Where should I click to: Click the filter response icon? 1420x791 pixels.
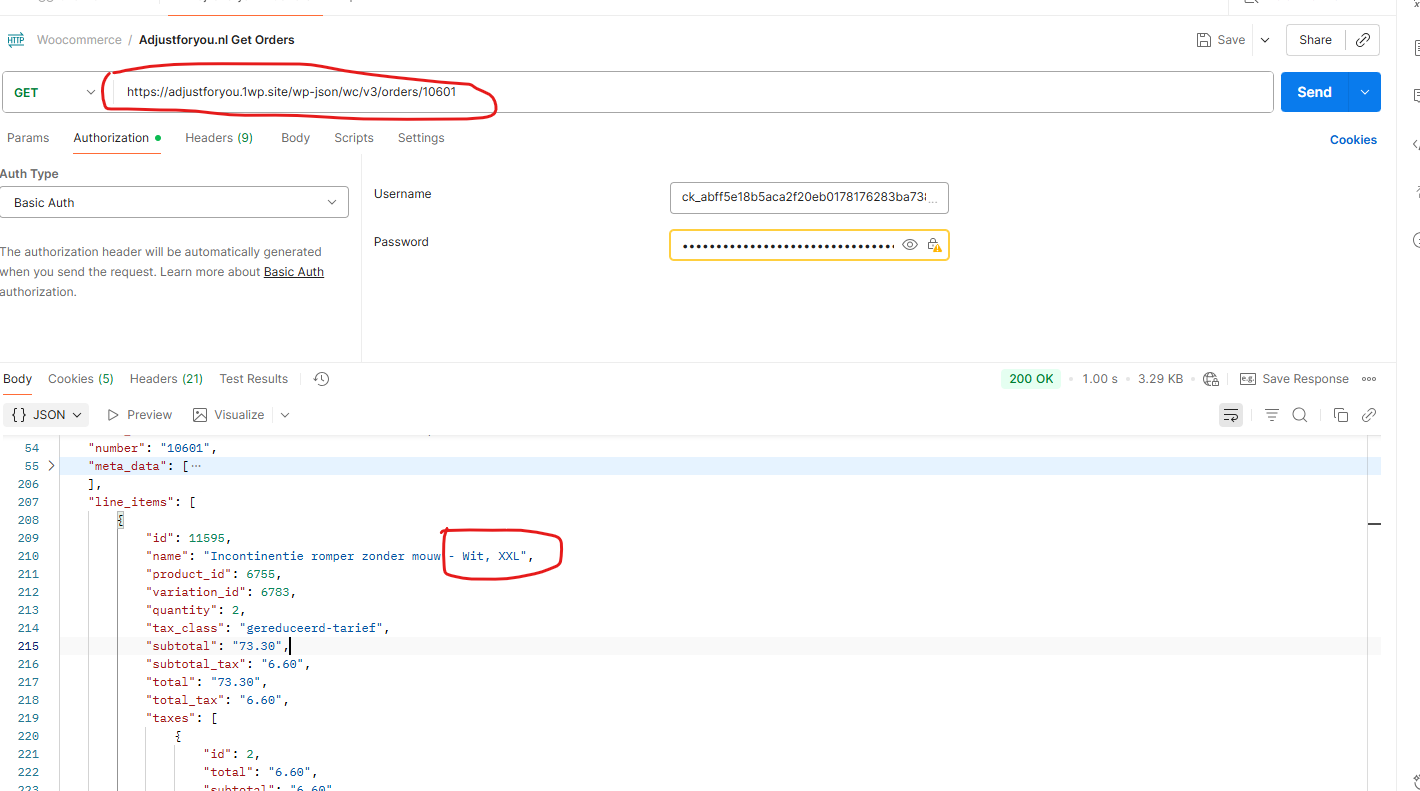(x=1272, y=415)
